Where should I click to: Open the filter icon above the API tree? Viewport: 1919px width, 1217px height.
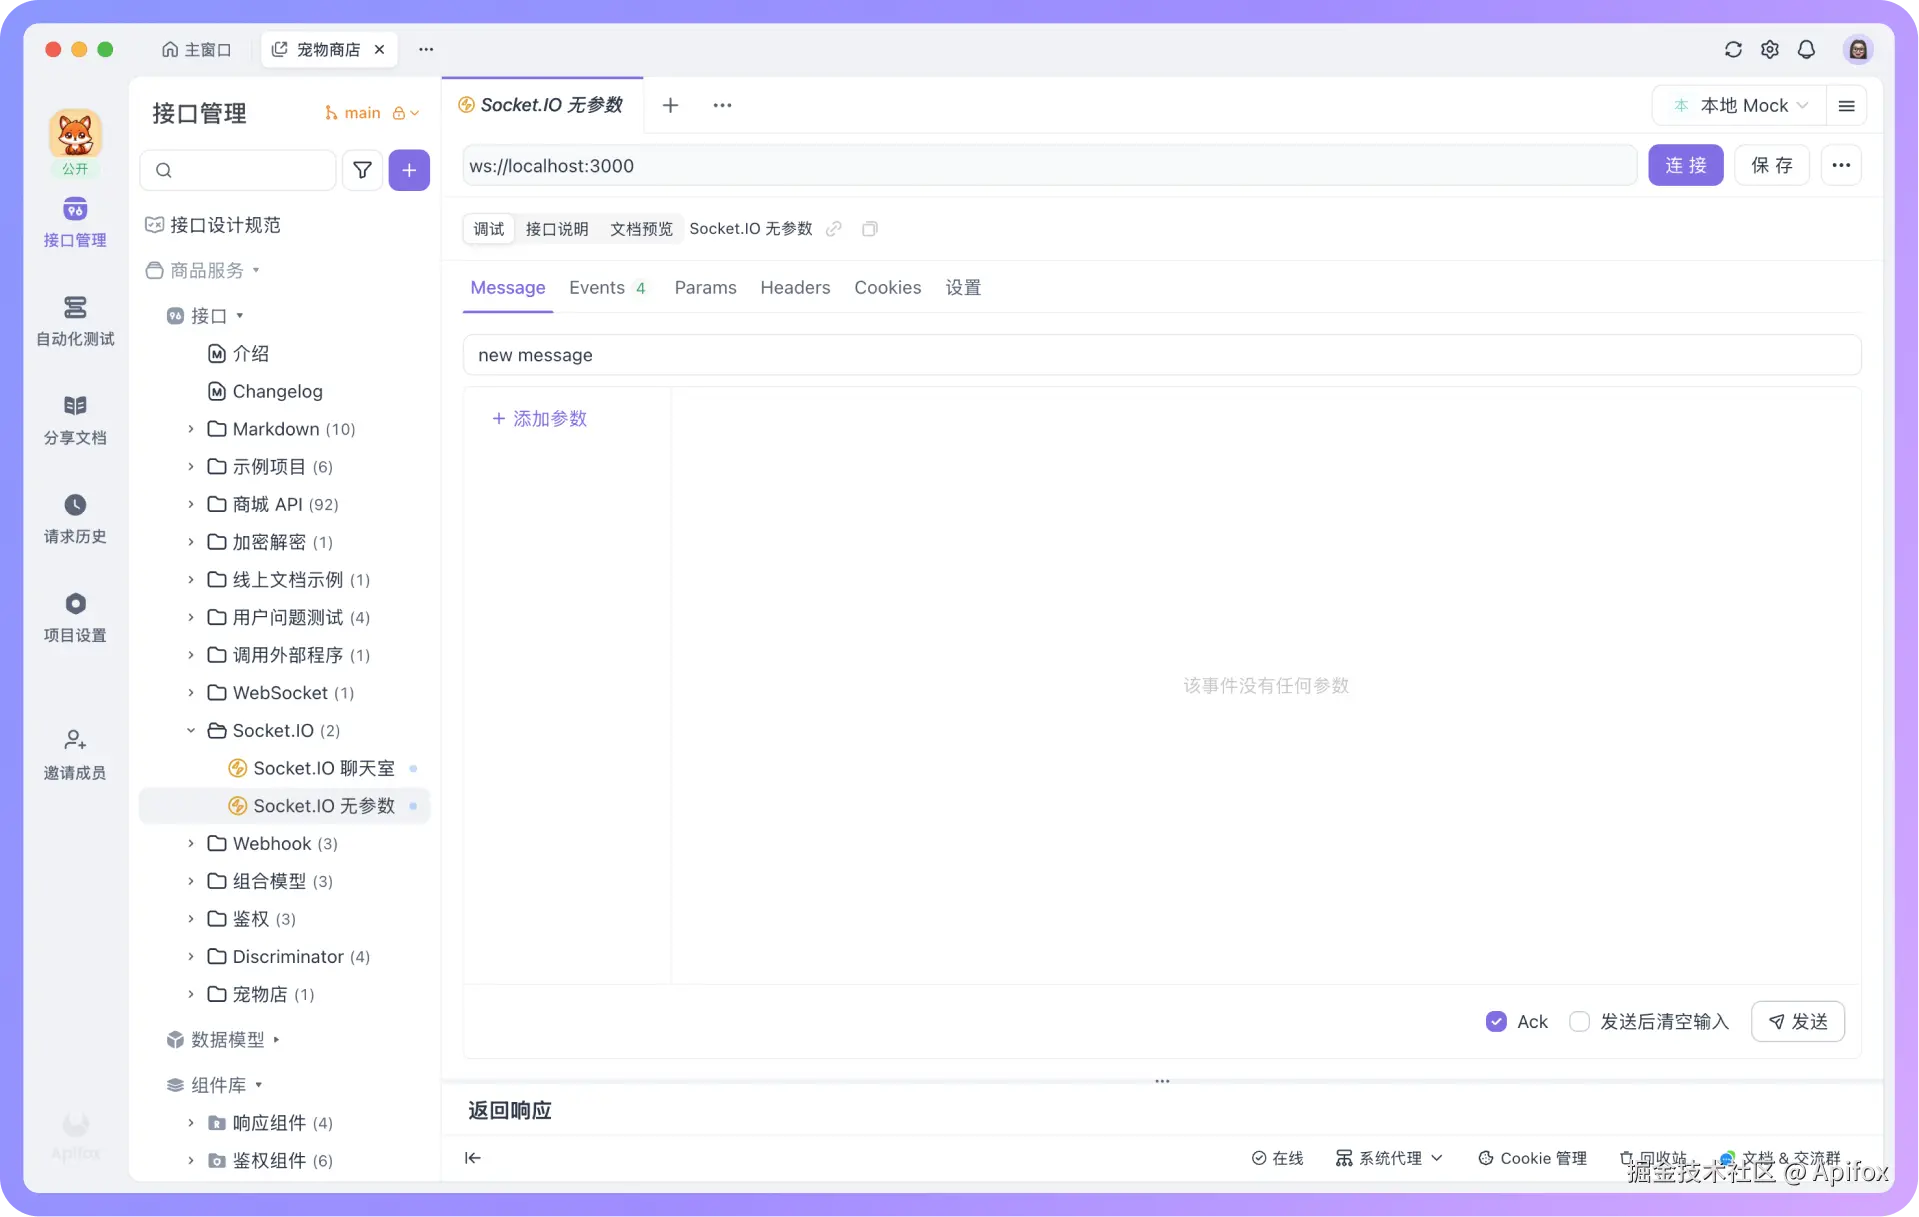point(362,170)
